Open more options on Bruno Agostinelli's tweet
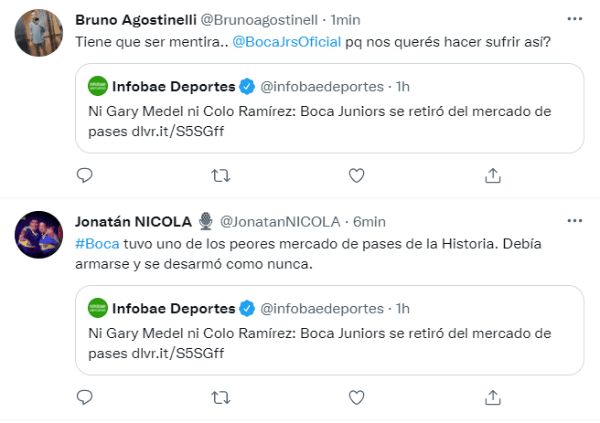 pos(574,19)
